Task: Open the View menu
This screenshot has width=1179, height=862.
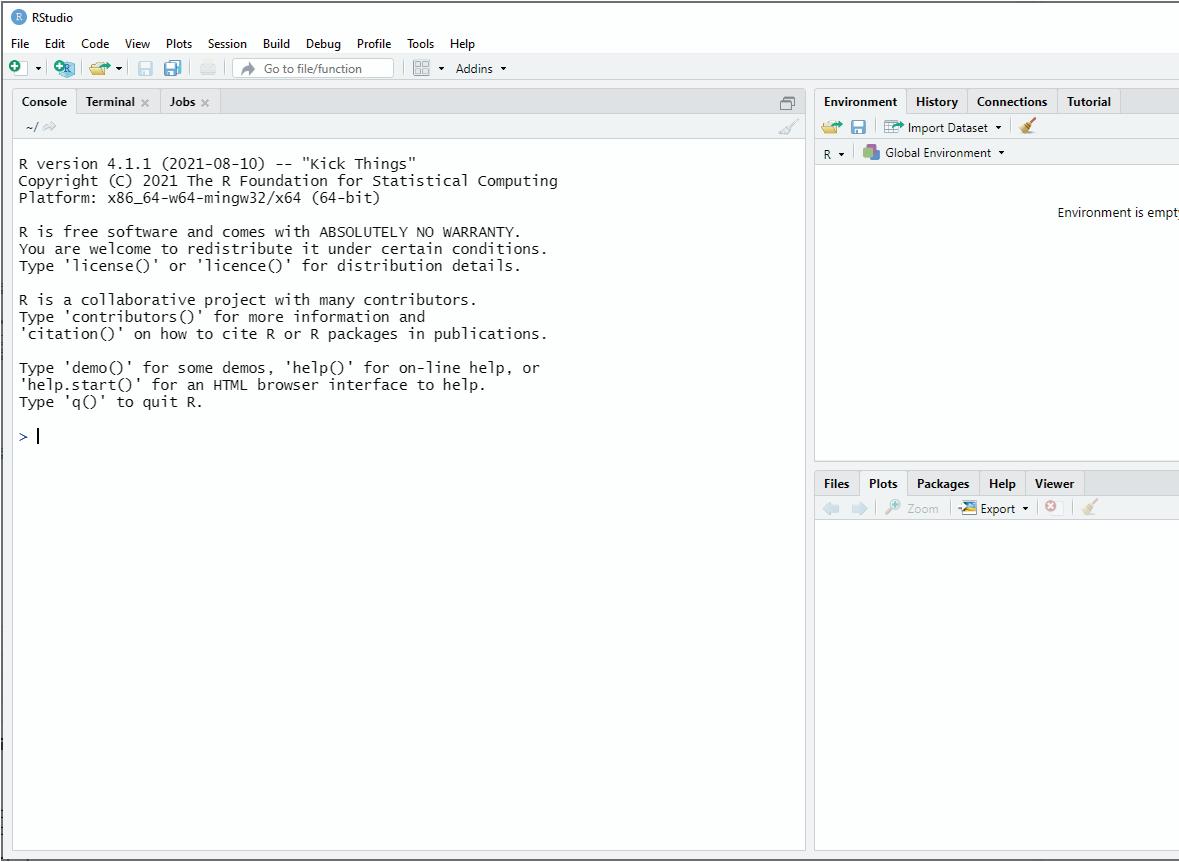Action: pyautogui.click(x=138, y=44)
